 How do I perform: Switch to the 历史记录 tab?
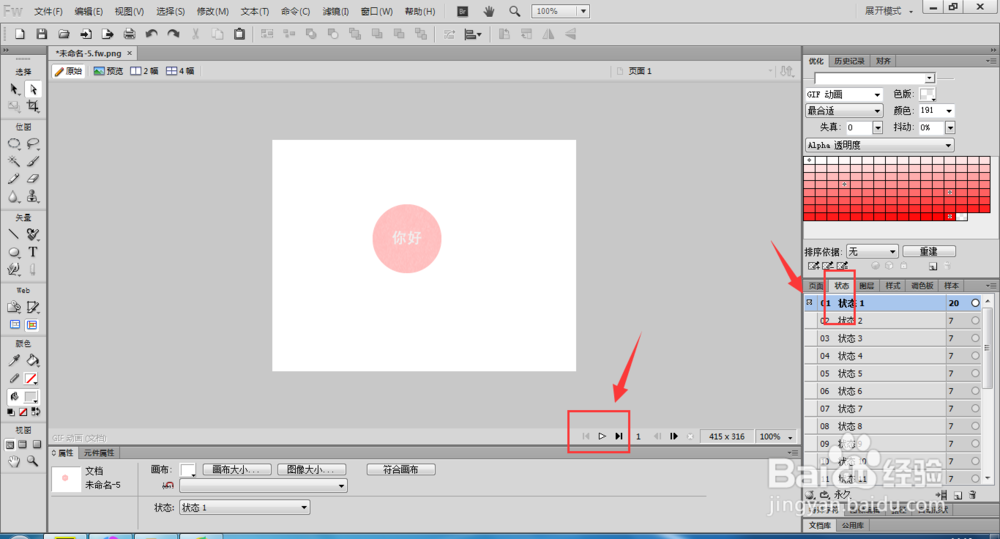coord(849,61)
